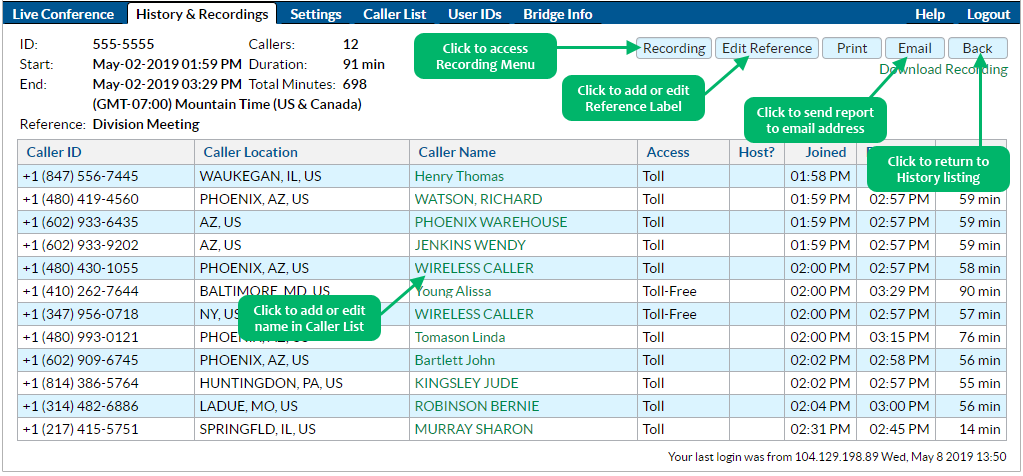Open the User IDs tab
Screen dimensions: 1023x476
(x=474, y=14)
